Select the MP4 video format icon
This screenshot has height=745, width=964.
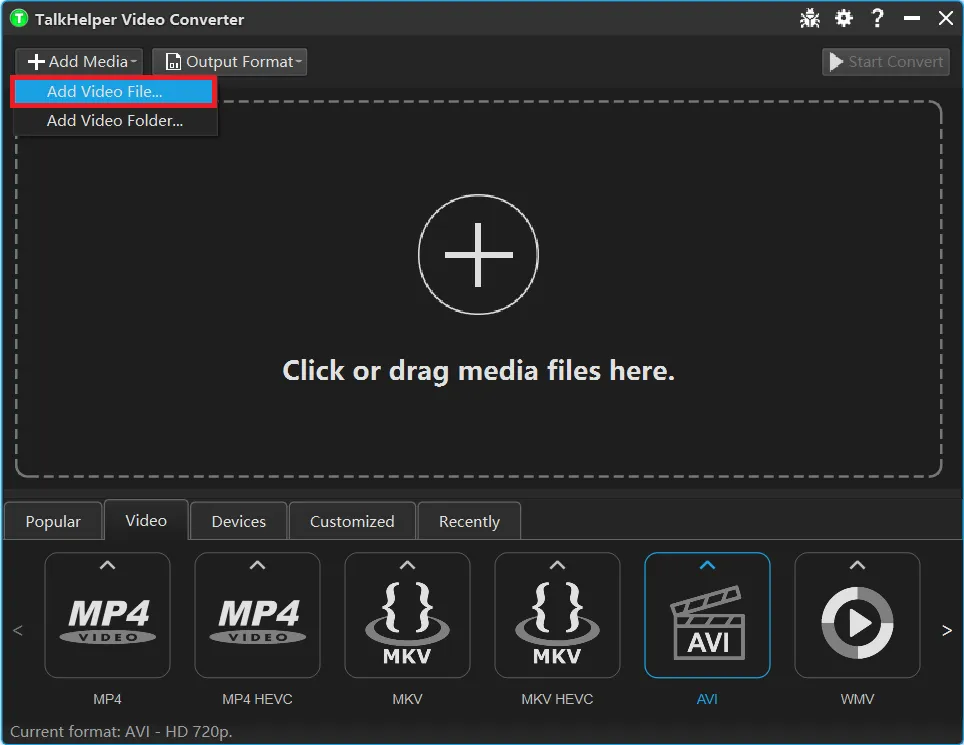108,622
